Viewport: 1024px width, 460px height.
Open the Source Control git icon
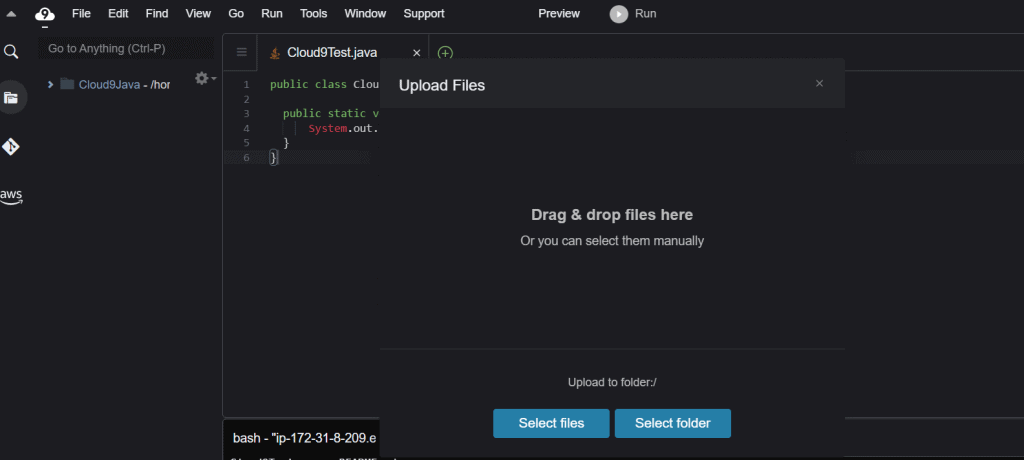(x=11, y=147)
